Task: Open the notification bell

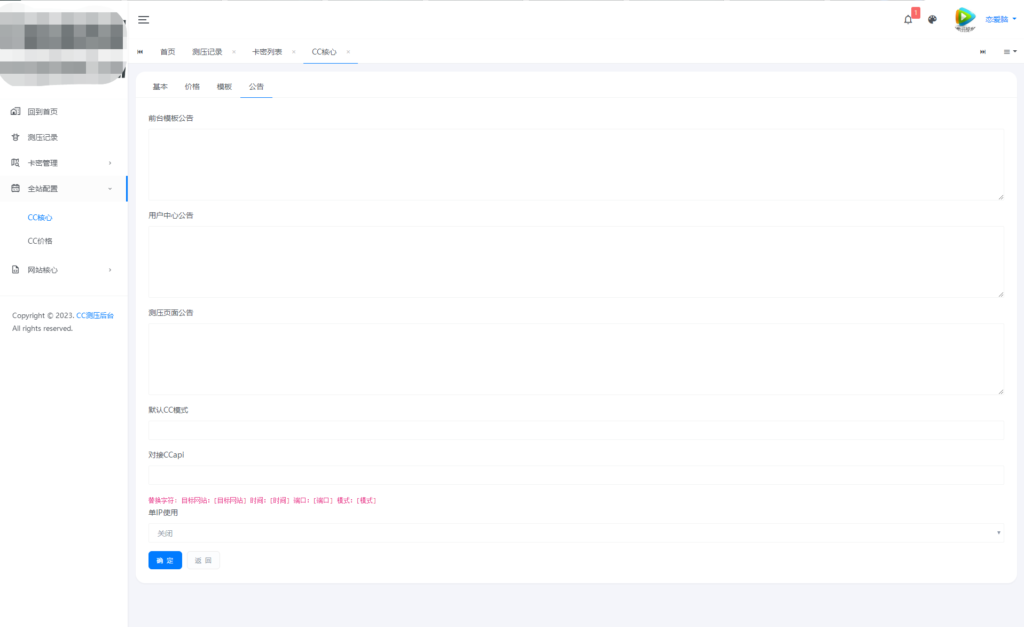Action: 908,19
